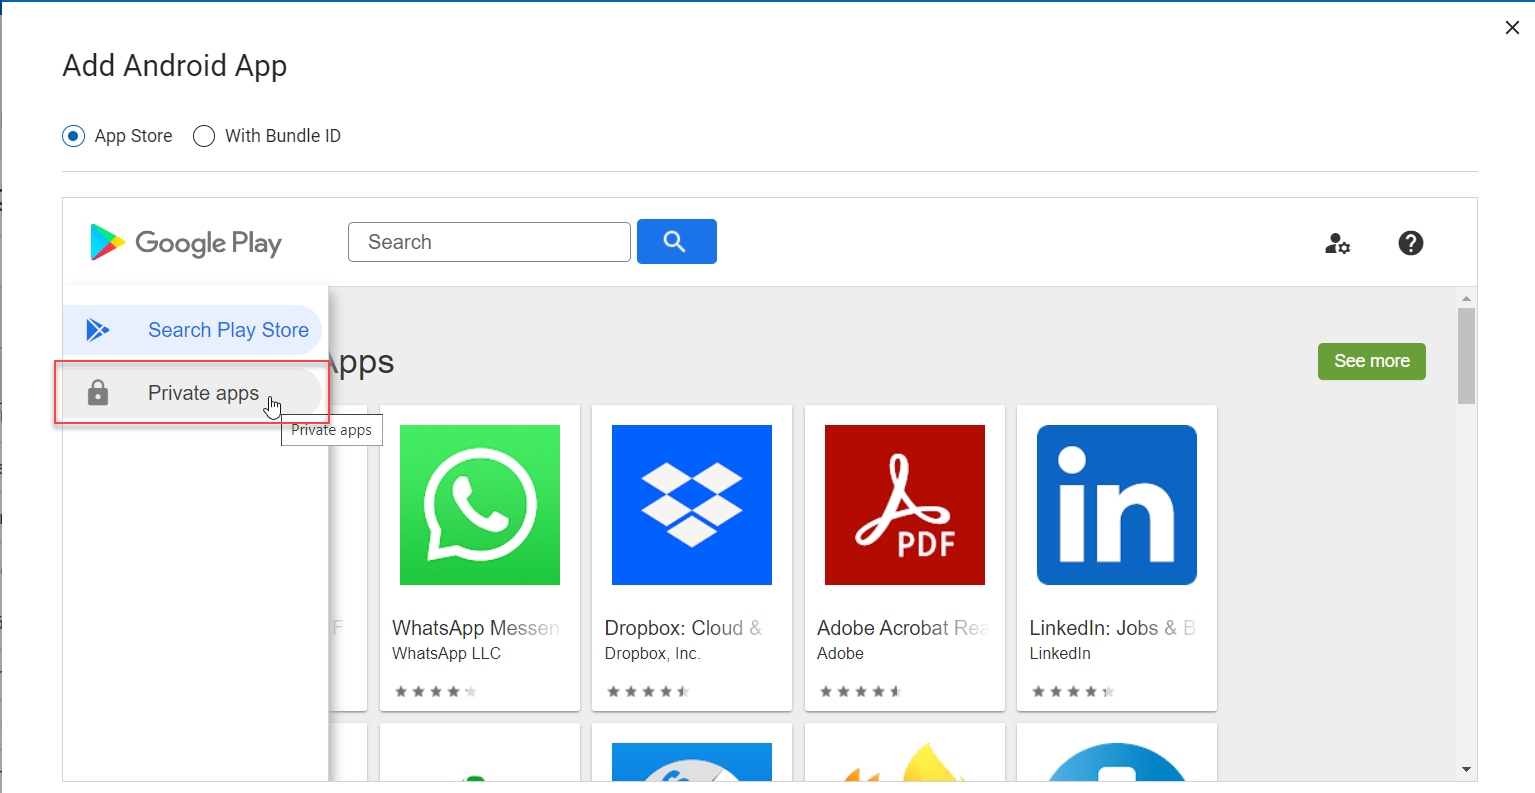Select the WhatsApp Messenger app icon
Image resolution: width=1535 pixels, height=793 pixels.
click(479, 505)
